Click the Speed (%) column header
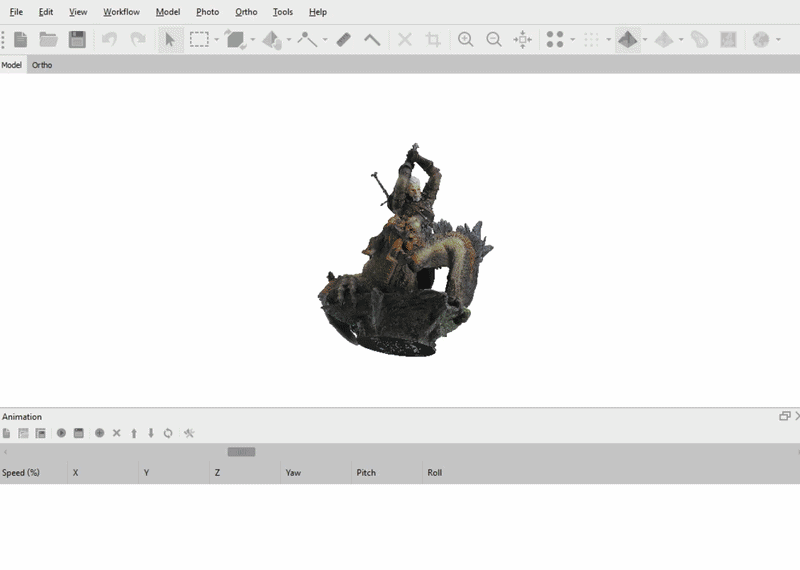This screenshot has width=800, height=570. (x=34, y=473)
